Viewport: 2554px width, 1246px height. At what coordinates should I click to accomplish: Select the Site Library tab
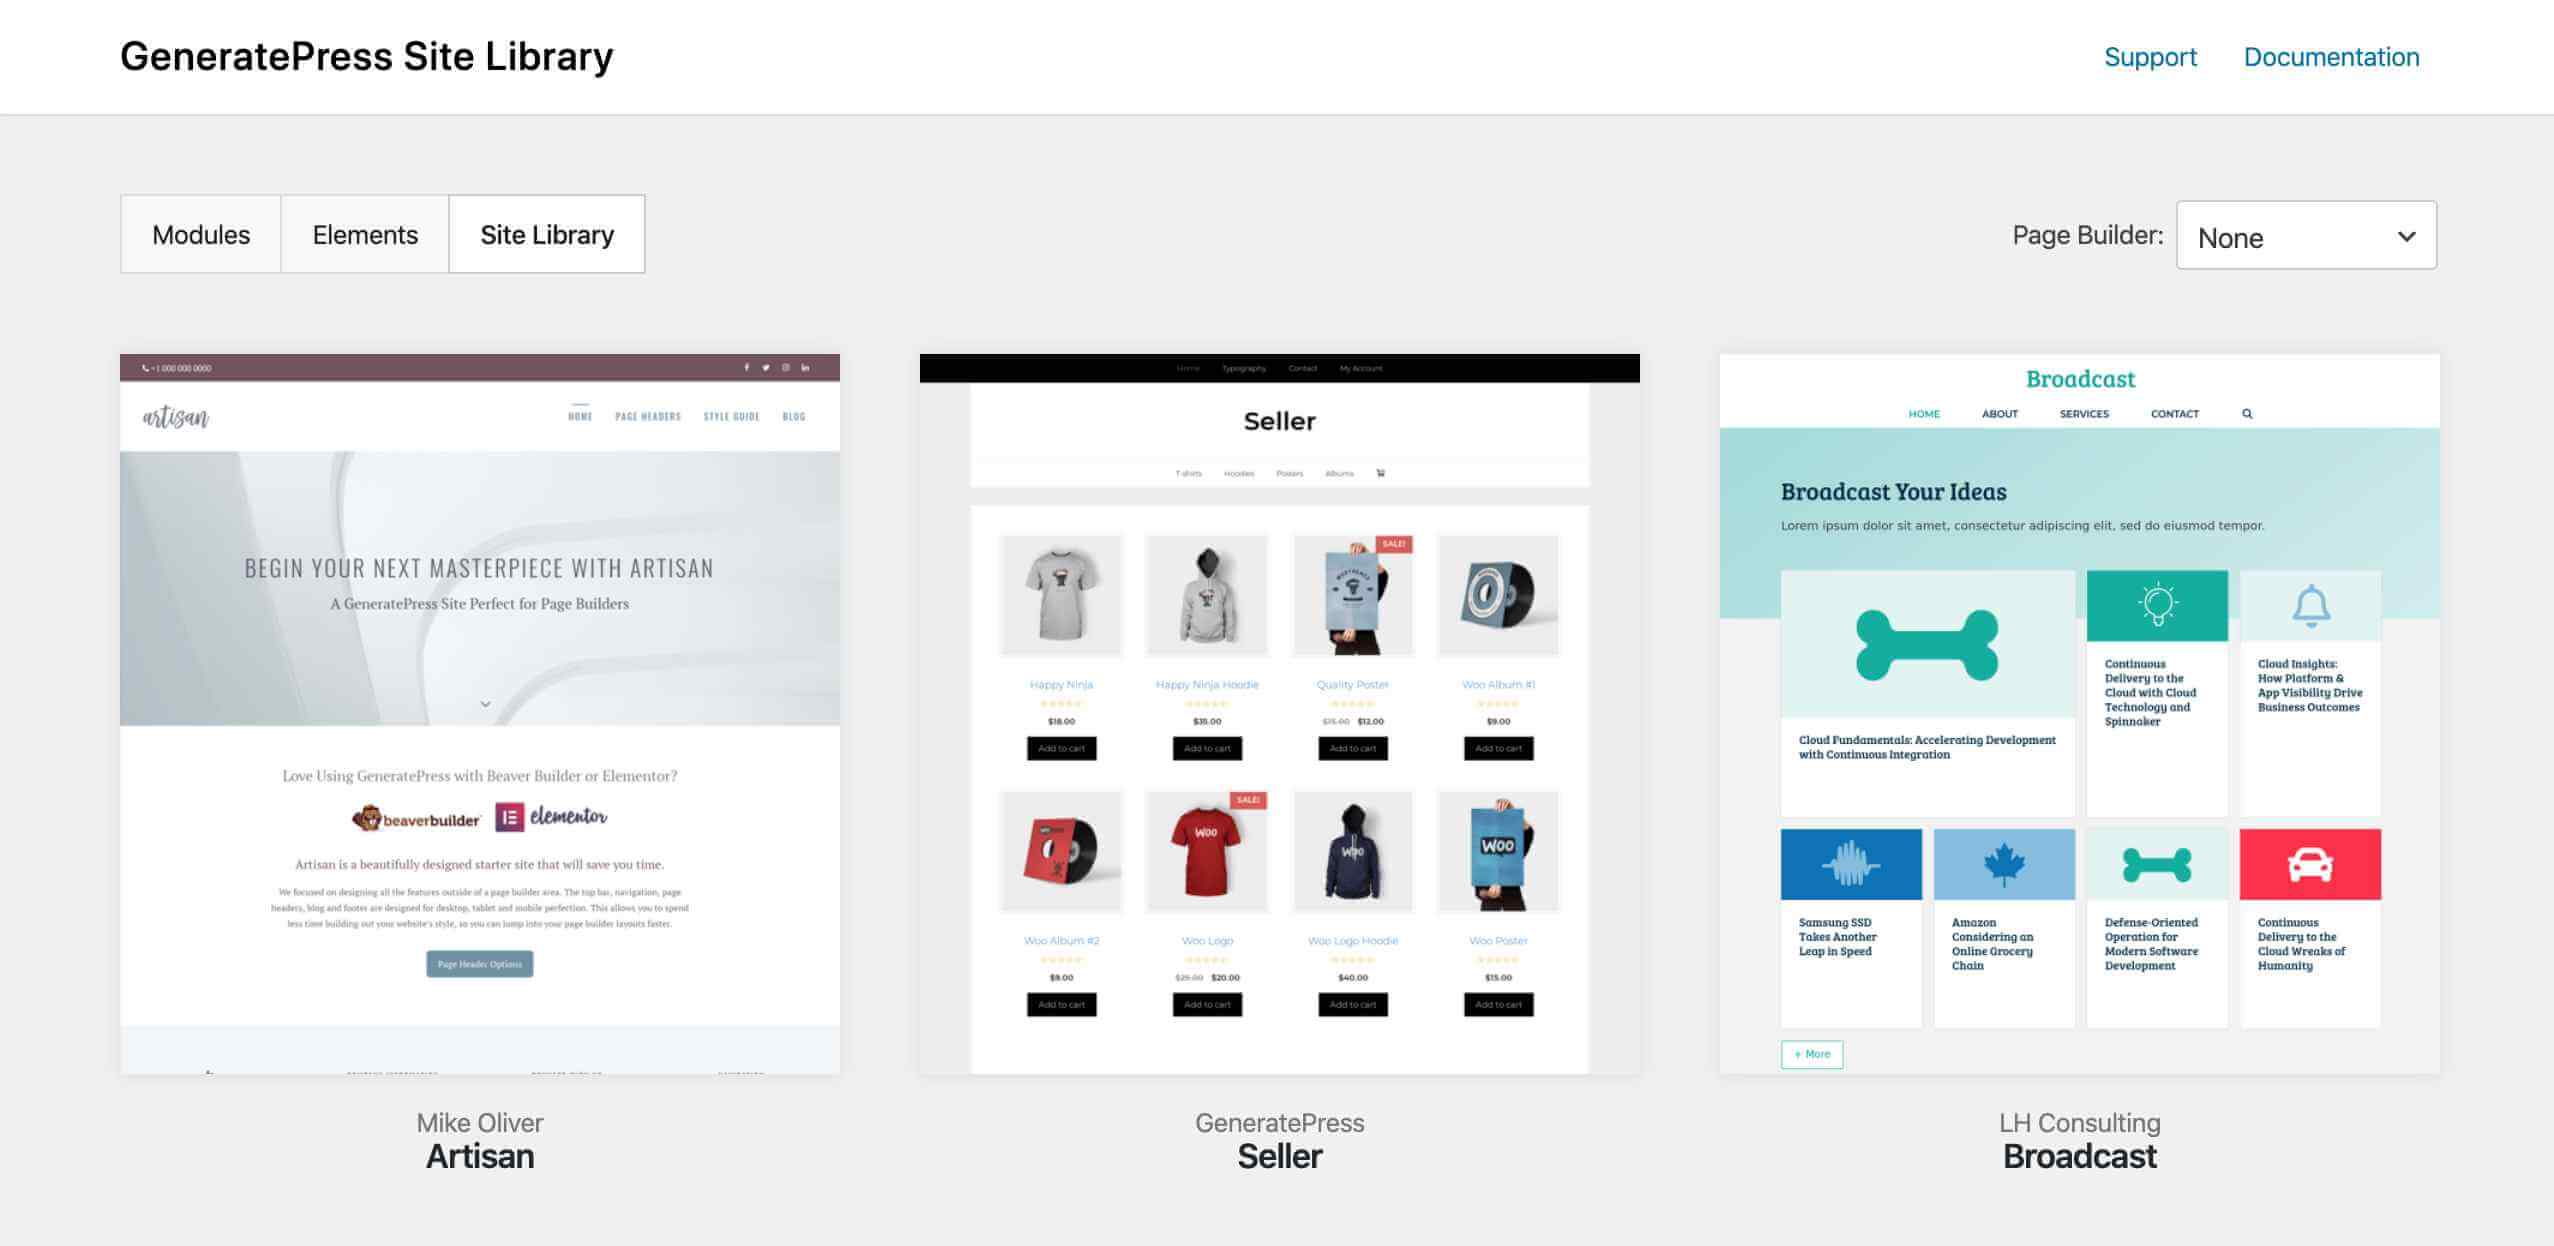coord(546,231)
